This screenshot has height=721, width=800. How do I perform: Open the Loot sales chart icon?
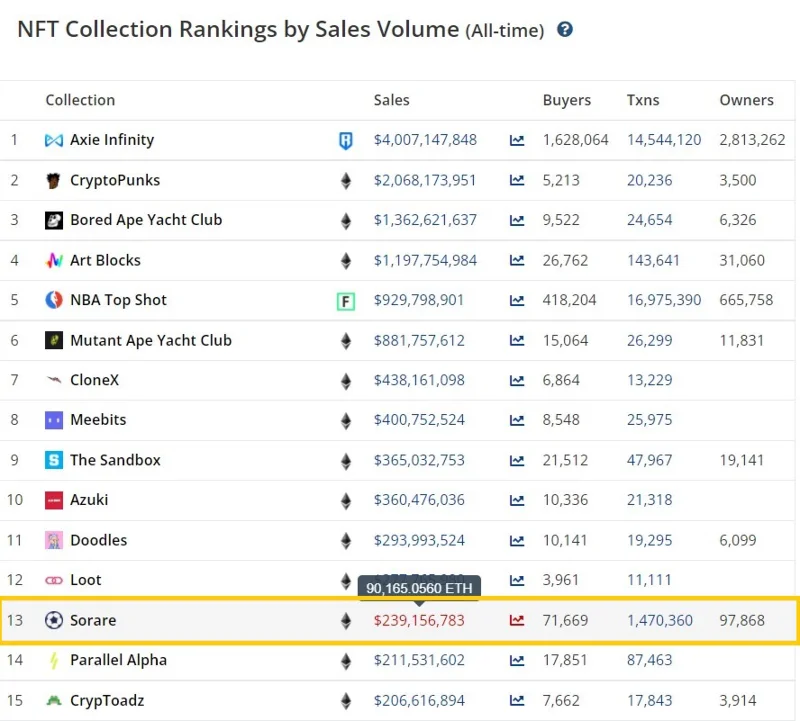pos(517,580)
